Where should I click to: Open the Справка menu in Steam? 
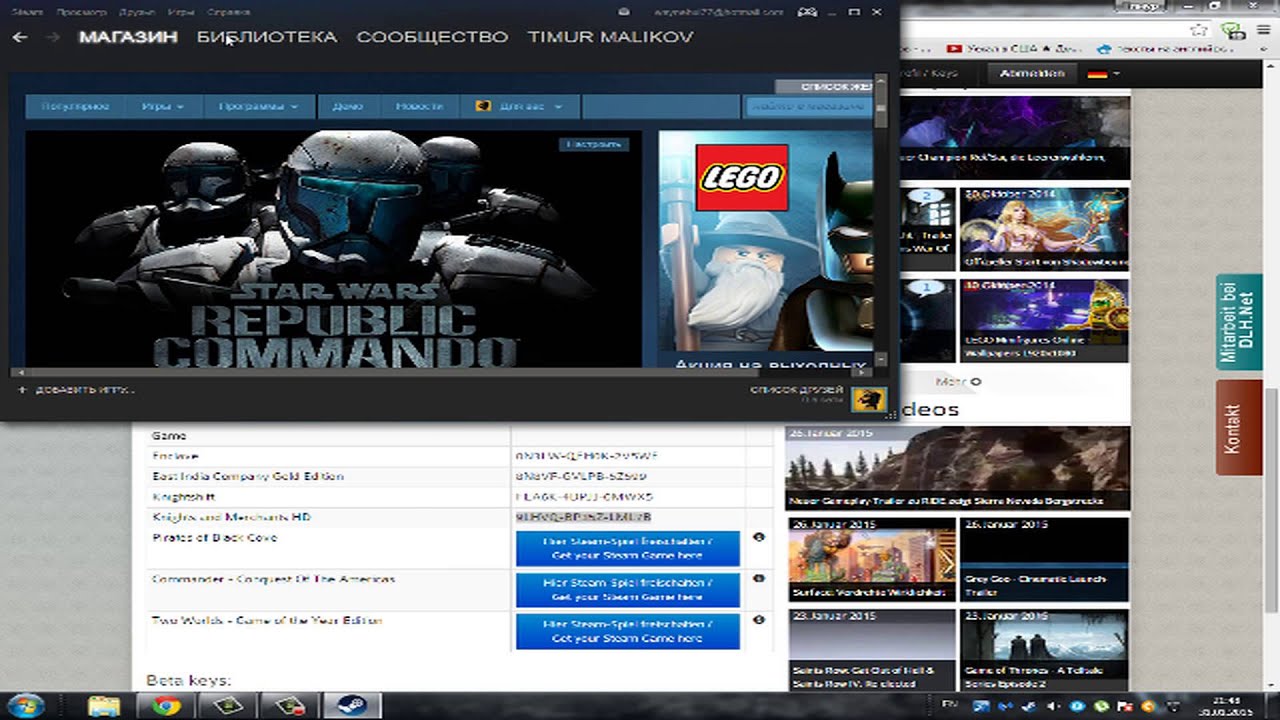[x=228, y=12]
